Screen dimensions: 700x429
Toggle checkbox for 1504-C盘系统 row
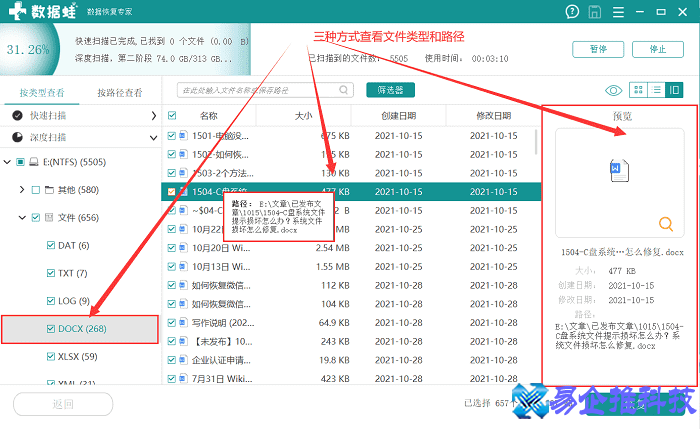(x=171, y=192)
